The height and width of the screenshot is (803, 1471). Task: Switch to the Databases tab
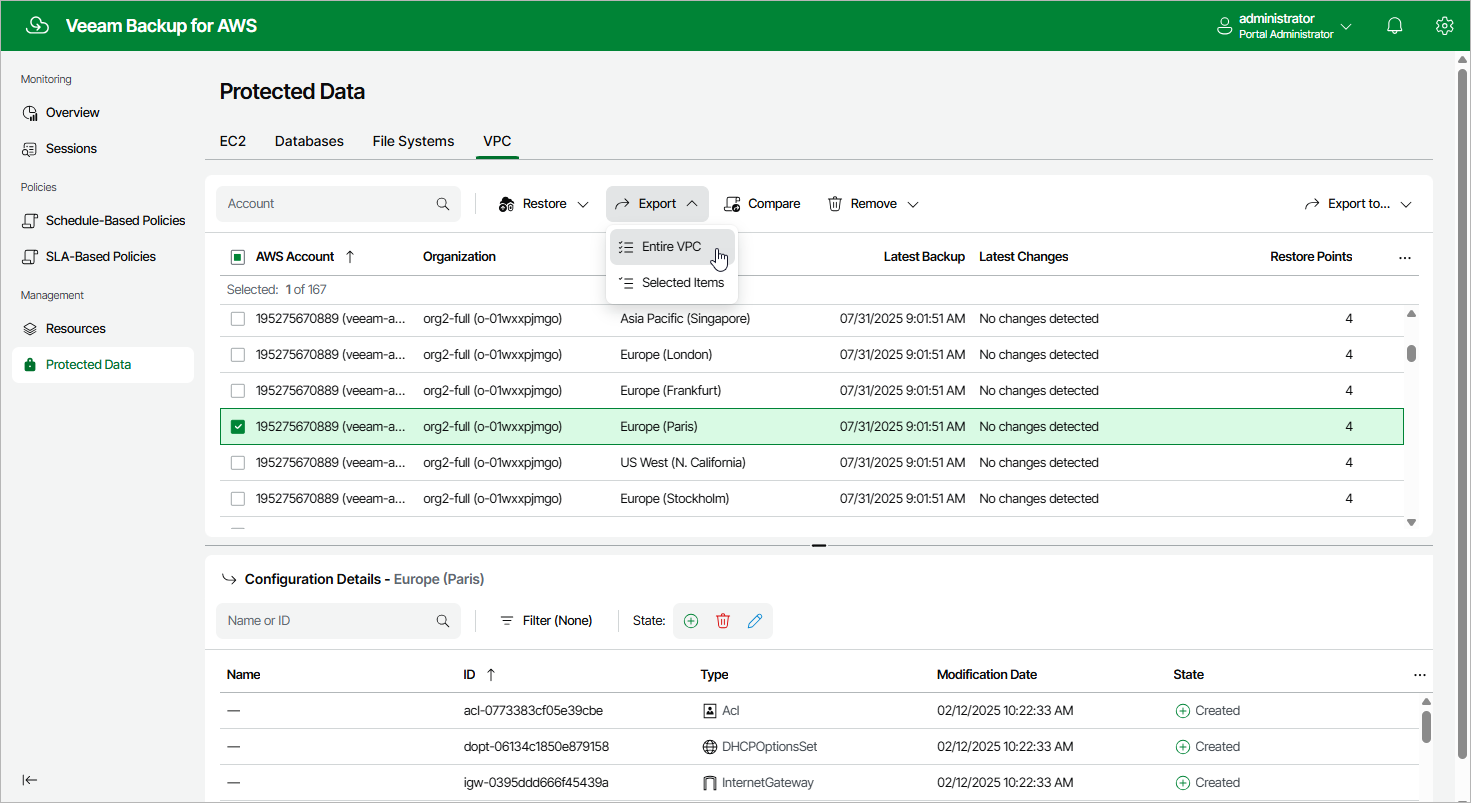309,141
